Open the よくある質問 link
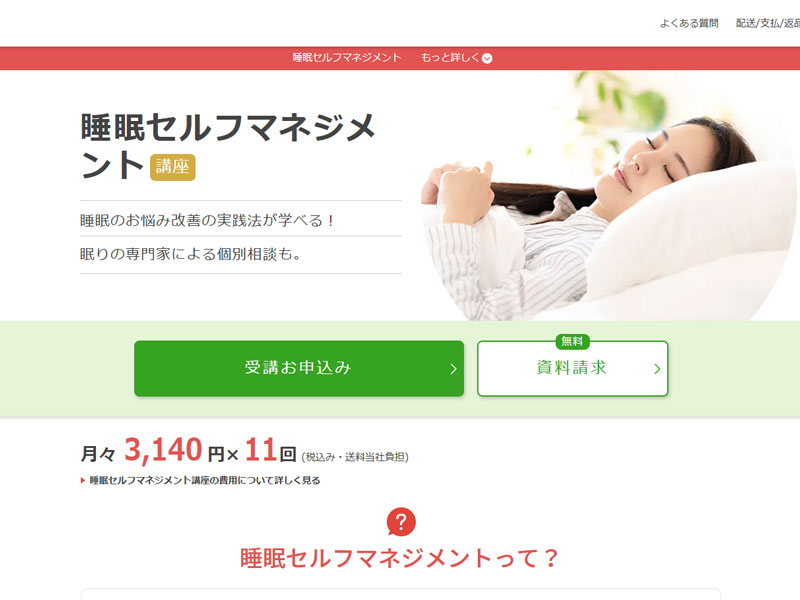The width and height of the screenshot is (800, 600). tap(689, 23)
